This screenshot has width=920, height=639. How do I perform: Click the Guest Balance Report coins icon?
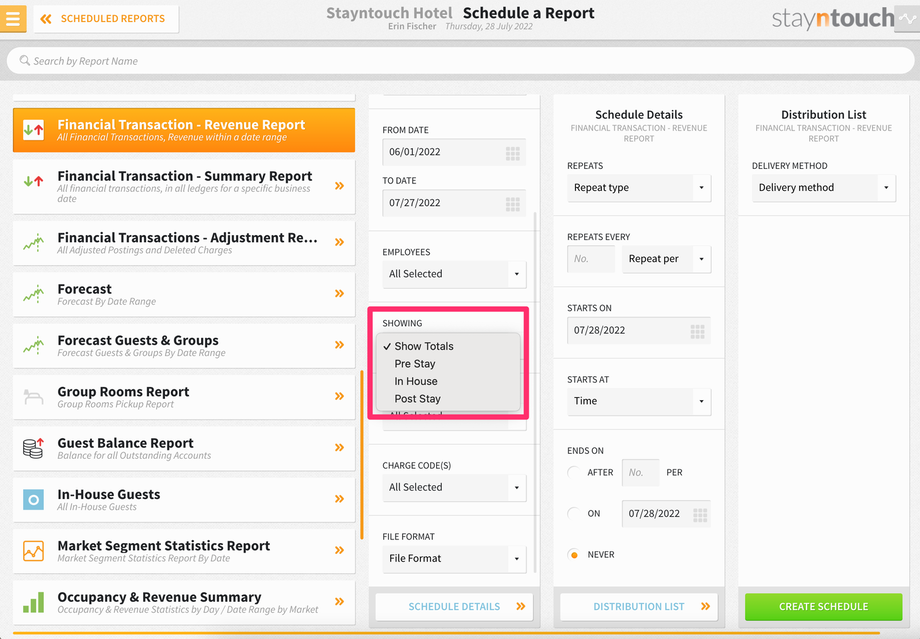click(x=33, y=448)
